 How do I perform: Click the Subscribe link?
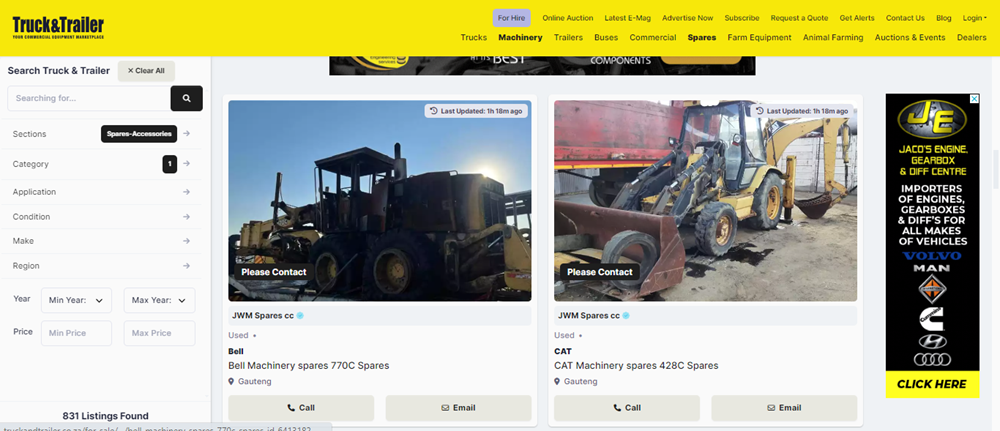(x=742, y=18)
